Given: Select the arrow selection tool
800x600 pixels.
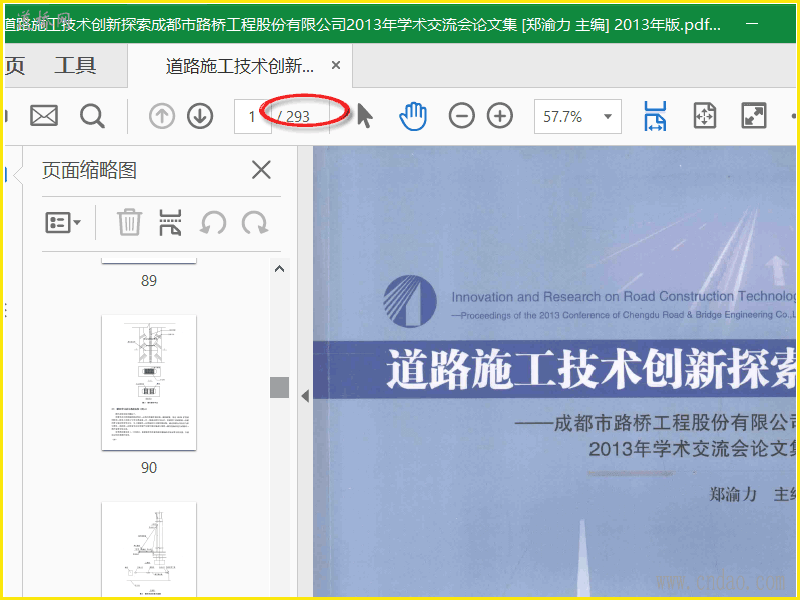Looking at the screenshot, I should (x=365, y=115).
